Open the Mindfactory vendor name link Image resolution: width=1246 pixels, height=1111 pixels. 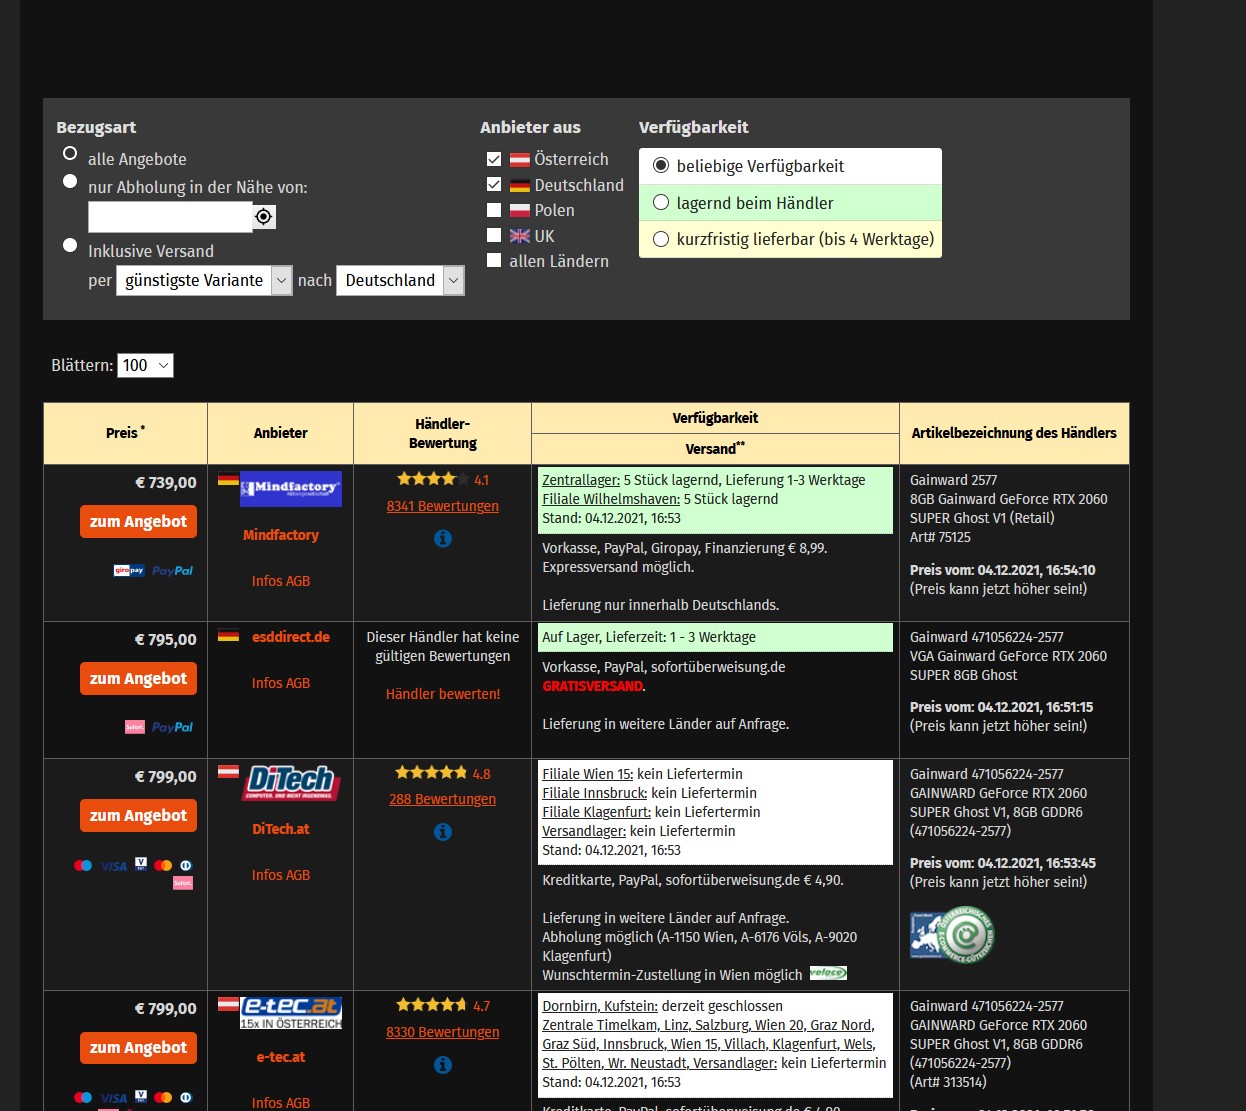pyautogui.click(x=281, y=535)
